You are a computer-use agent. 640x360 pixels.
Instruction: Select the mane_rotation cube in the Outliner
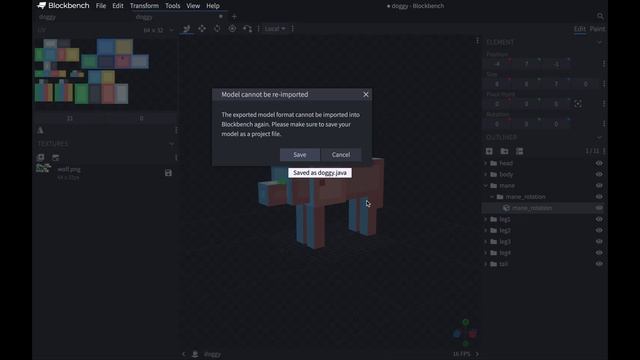tap(543, 208)
